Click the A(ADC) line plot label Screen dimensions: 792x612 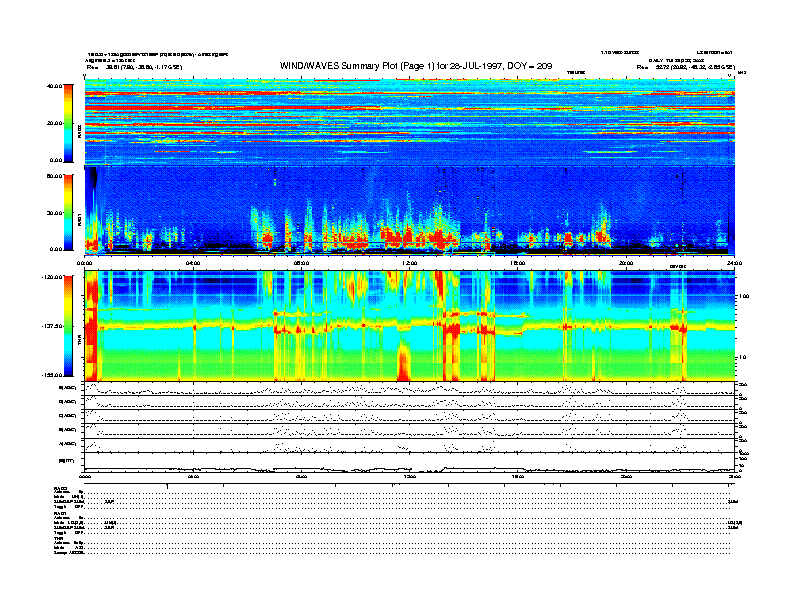pyautogui.click(x=68, y=444)
